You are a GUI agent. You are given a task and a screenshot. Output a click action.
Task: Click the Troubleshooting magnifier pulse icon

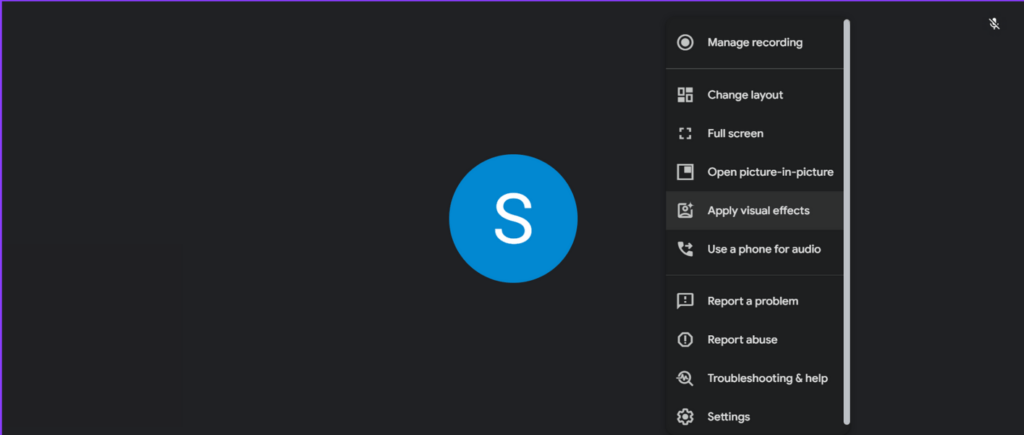pyautogui.click(x=685, y=378)
